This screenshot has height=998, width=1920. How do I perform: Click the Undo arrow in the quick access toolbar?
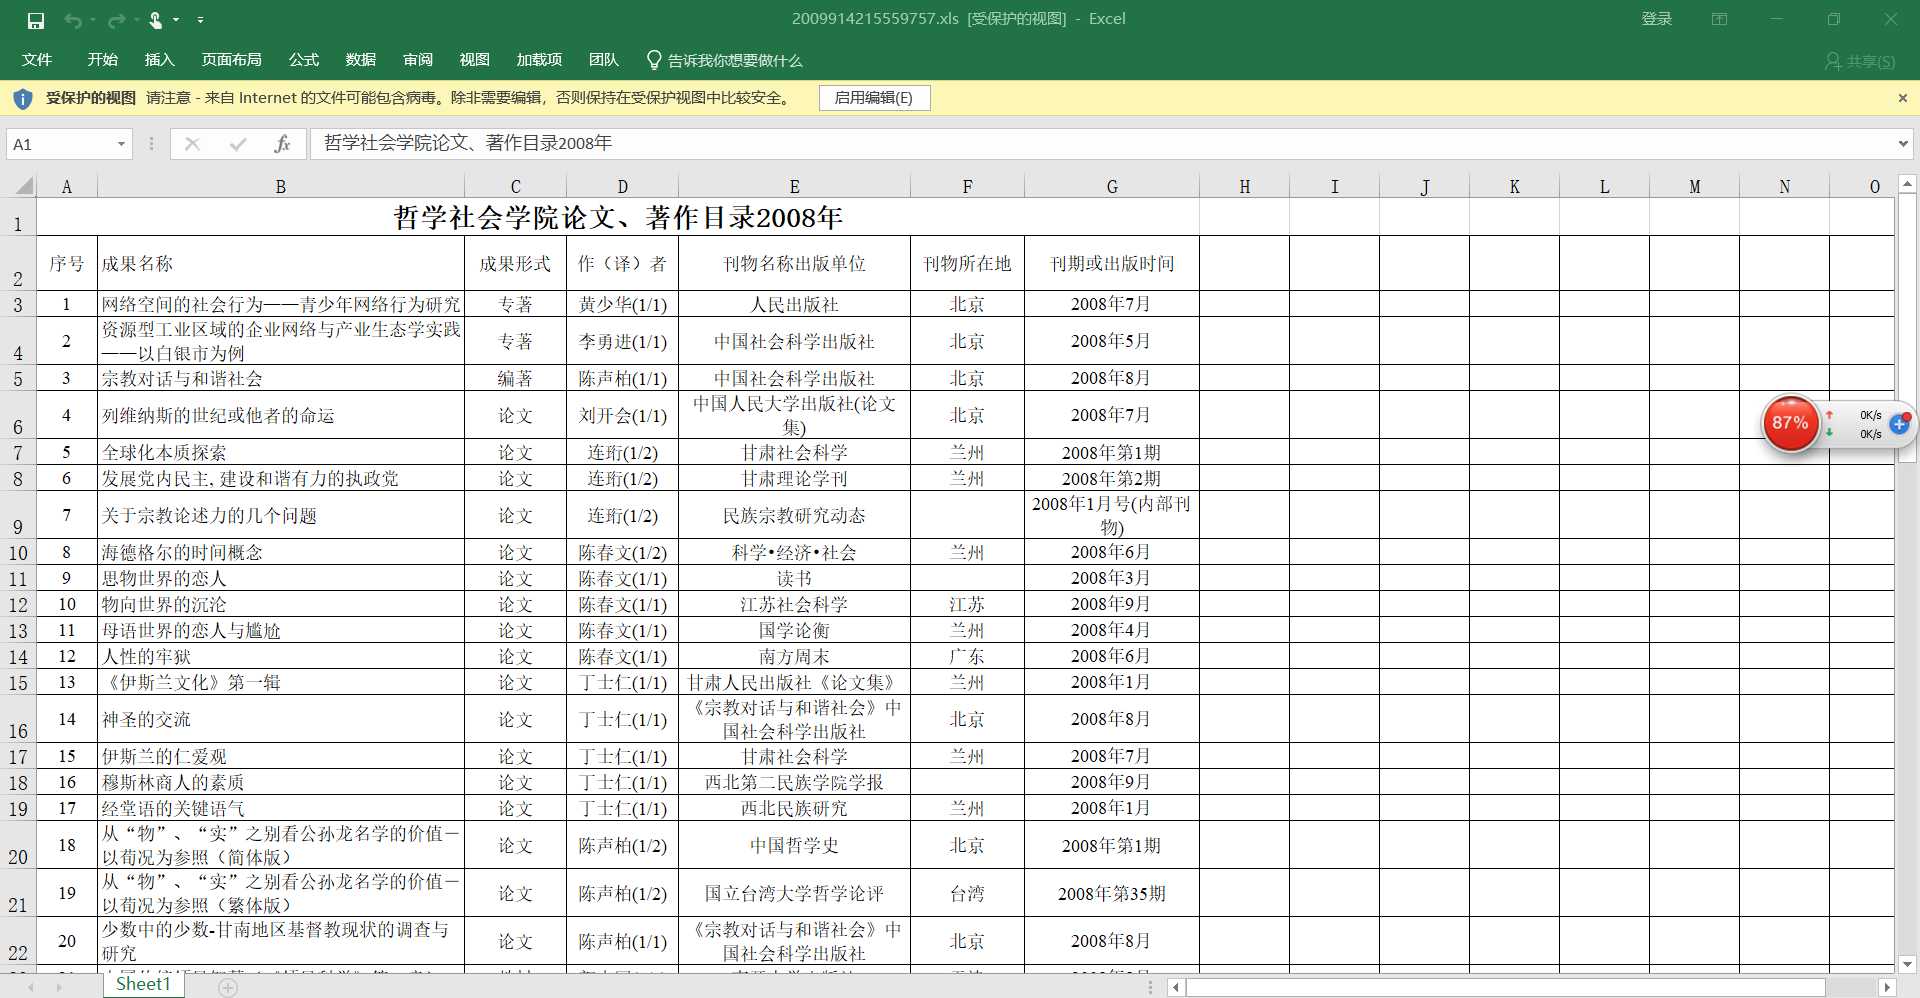[72, 20]
